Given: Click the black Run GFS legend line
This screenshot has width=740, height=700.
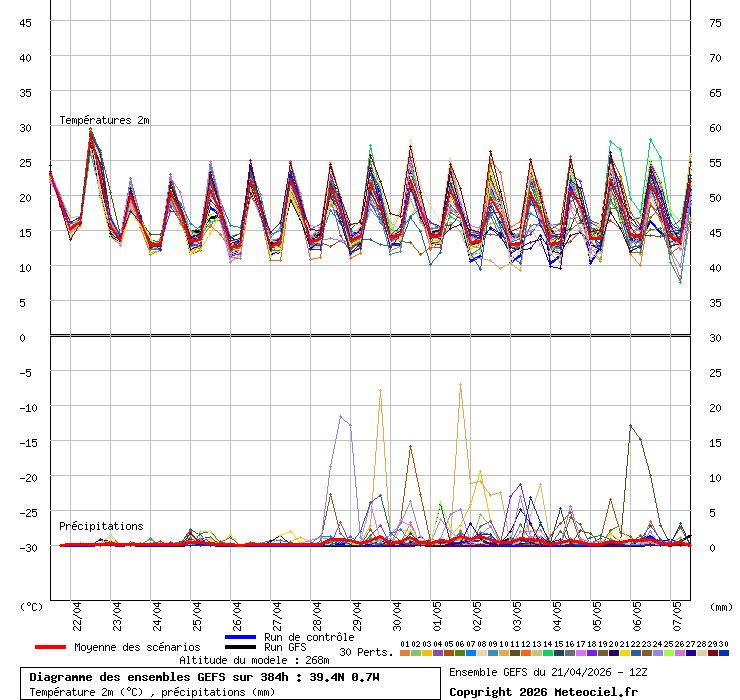Looking at the screenshot, I should (241, 647).
